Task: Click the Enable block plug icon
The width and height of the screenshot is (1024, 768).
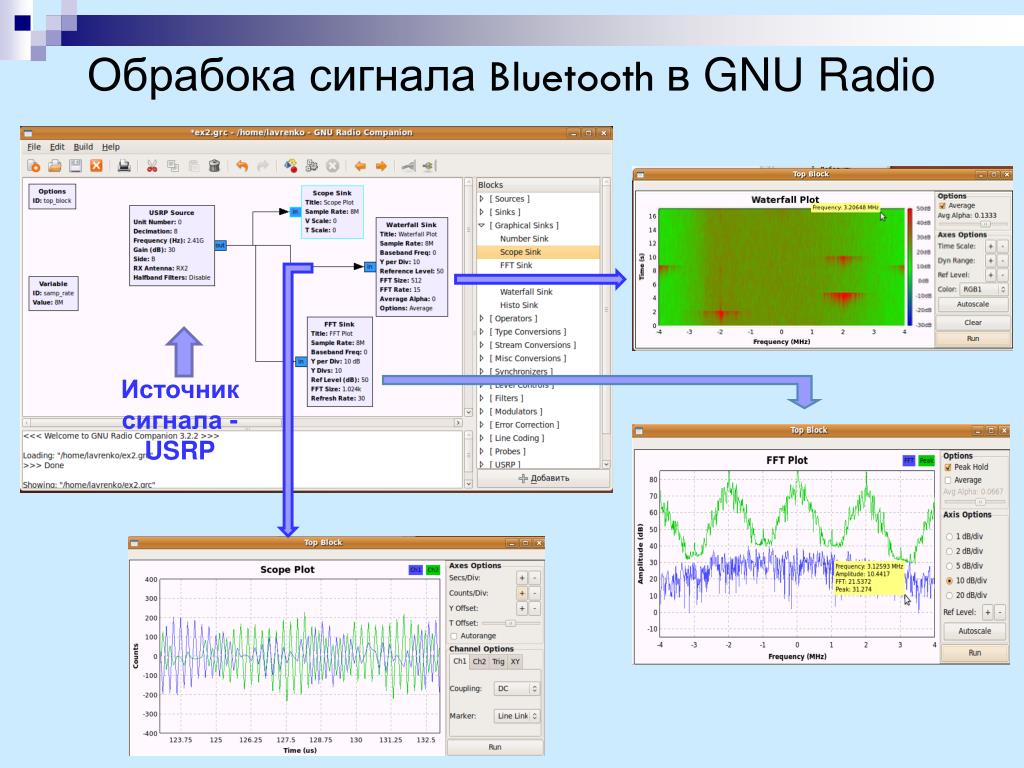Action: coord(408,166)
